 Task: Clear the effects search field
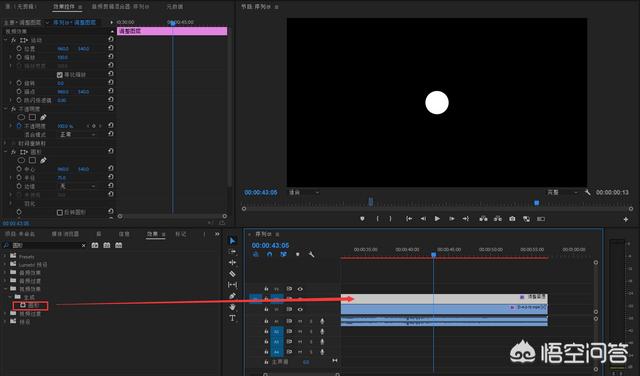(x=84, y=245)
